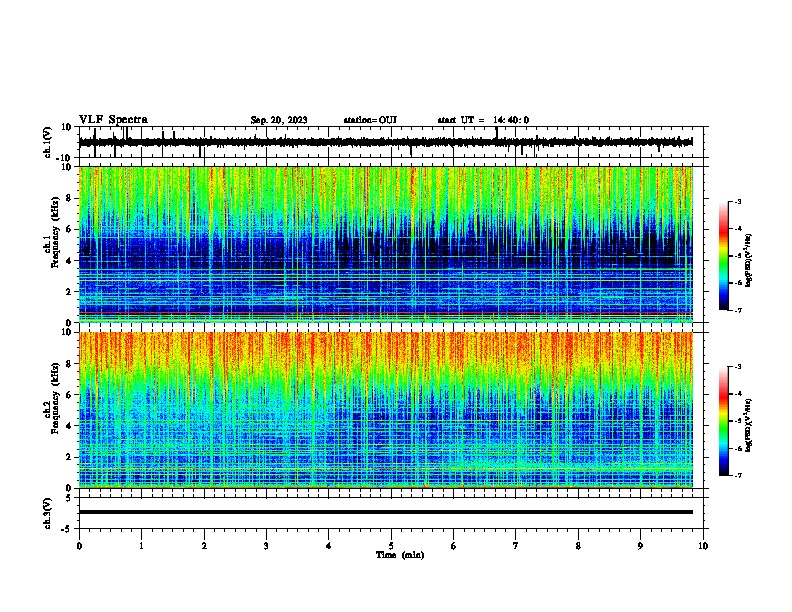The height and width of the screenshot is (612, 792).
Task: Click the "-5" label on ch.1 colorbar
Action: tap(737, 256)
